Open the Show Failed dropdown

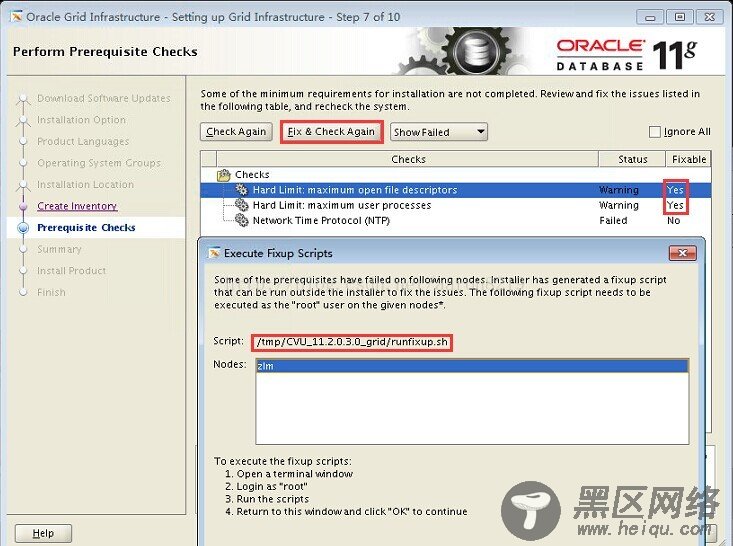pos(438,132)
